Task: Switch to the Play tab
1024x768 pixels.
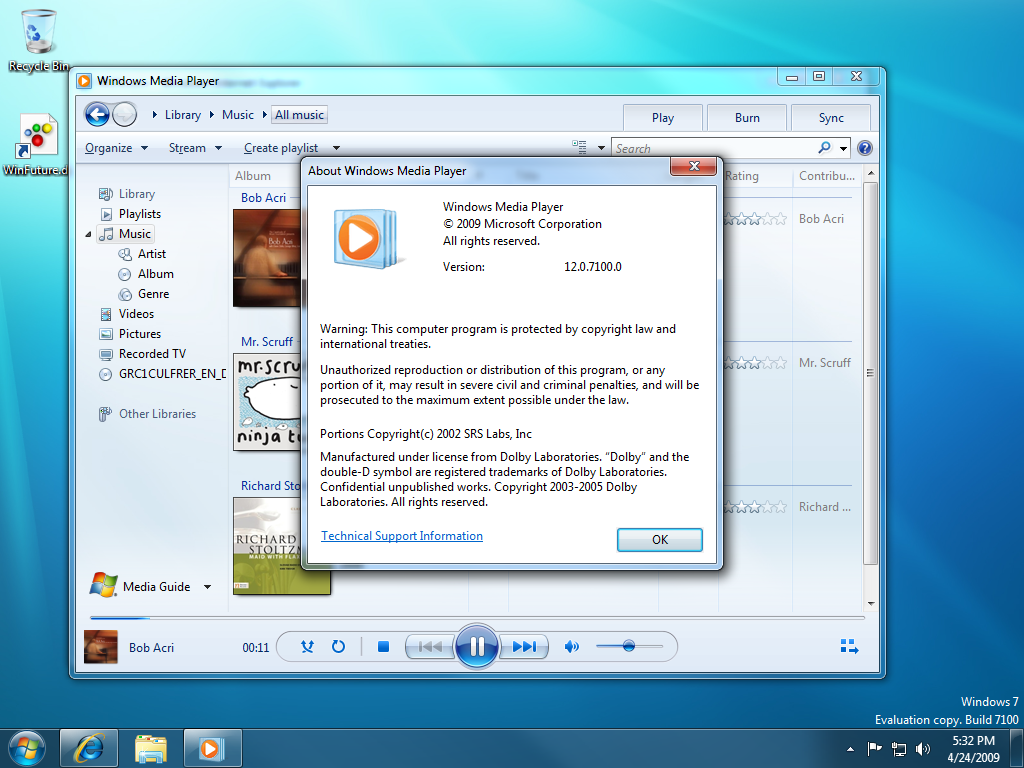Action: click(x=663, y=118)
